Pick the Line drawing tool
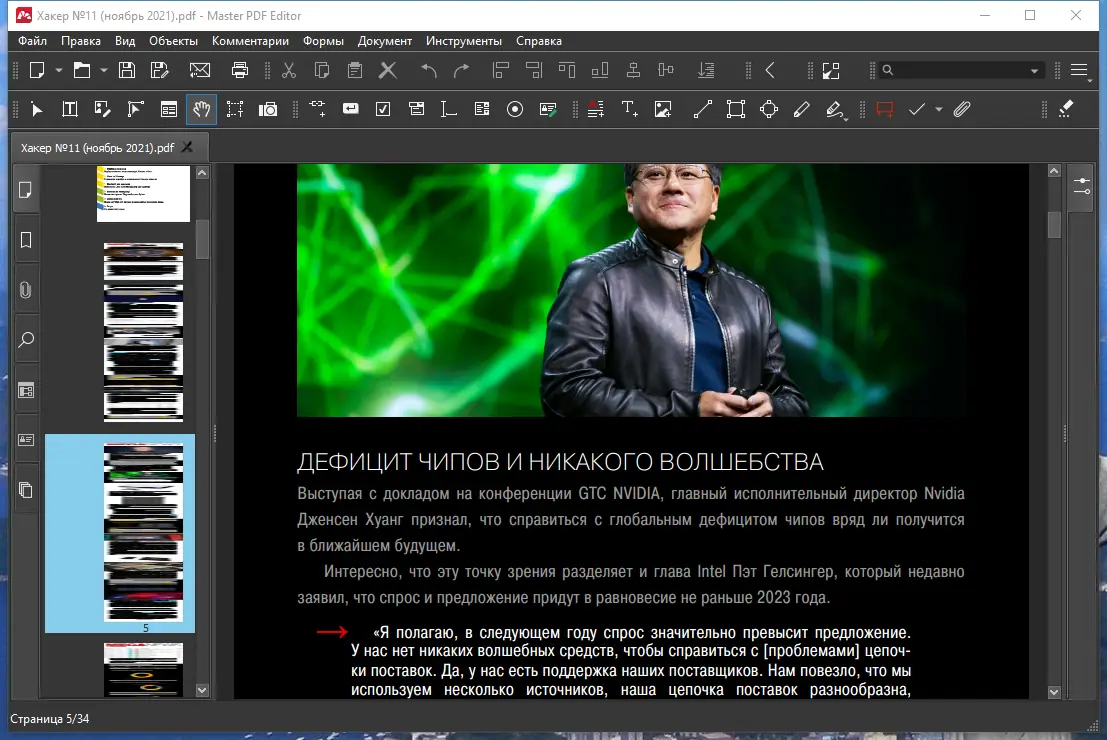The width and height of the screenshot is (1107, 740). (x=703, y=109)
